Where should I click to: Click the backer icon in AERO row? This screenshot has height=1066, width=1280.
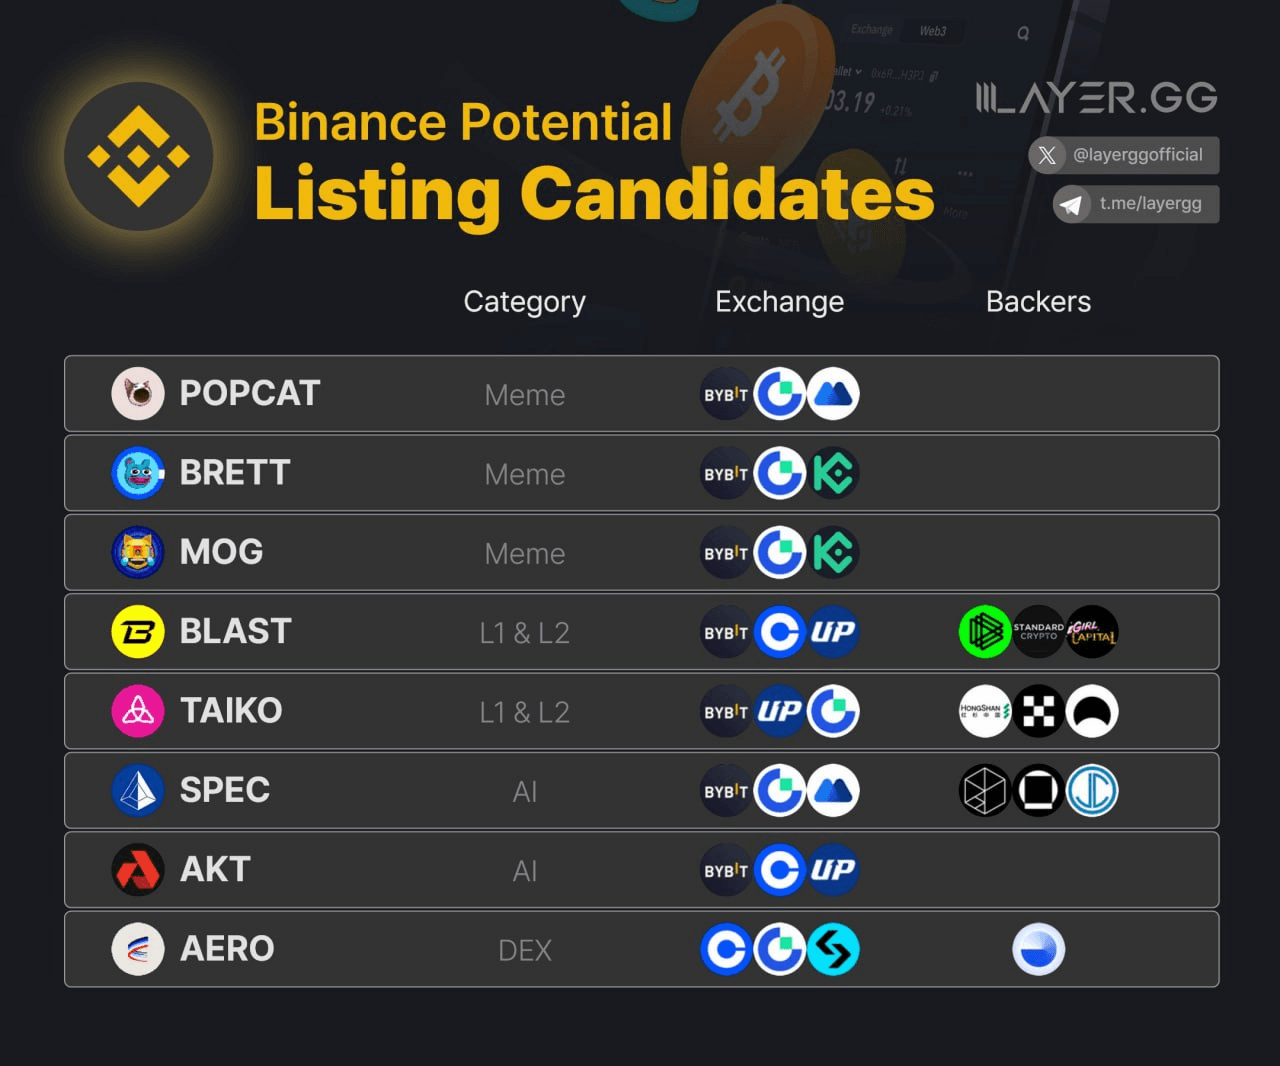(x=1039, y=949)
